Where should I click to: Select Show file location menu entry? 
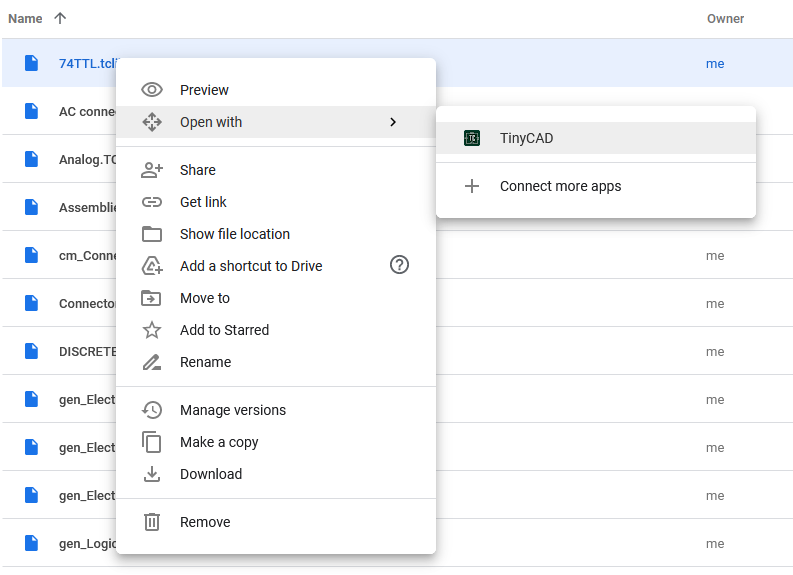click(234, 234)
